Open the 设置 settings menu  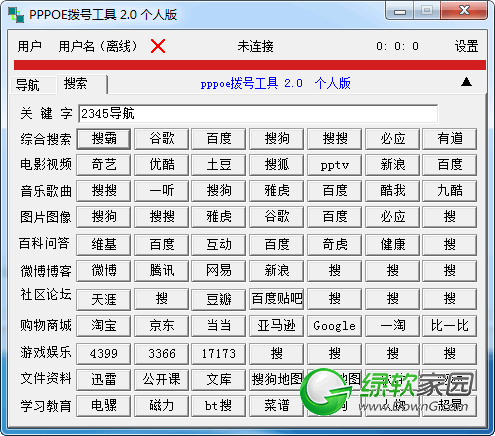(466, 46)
